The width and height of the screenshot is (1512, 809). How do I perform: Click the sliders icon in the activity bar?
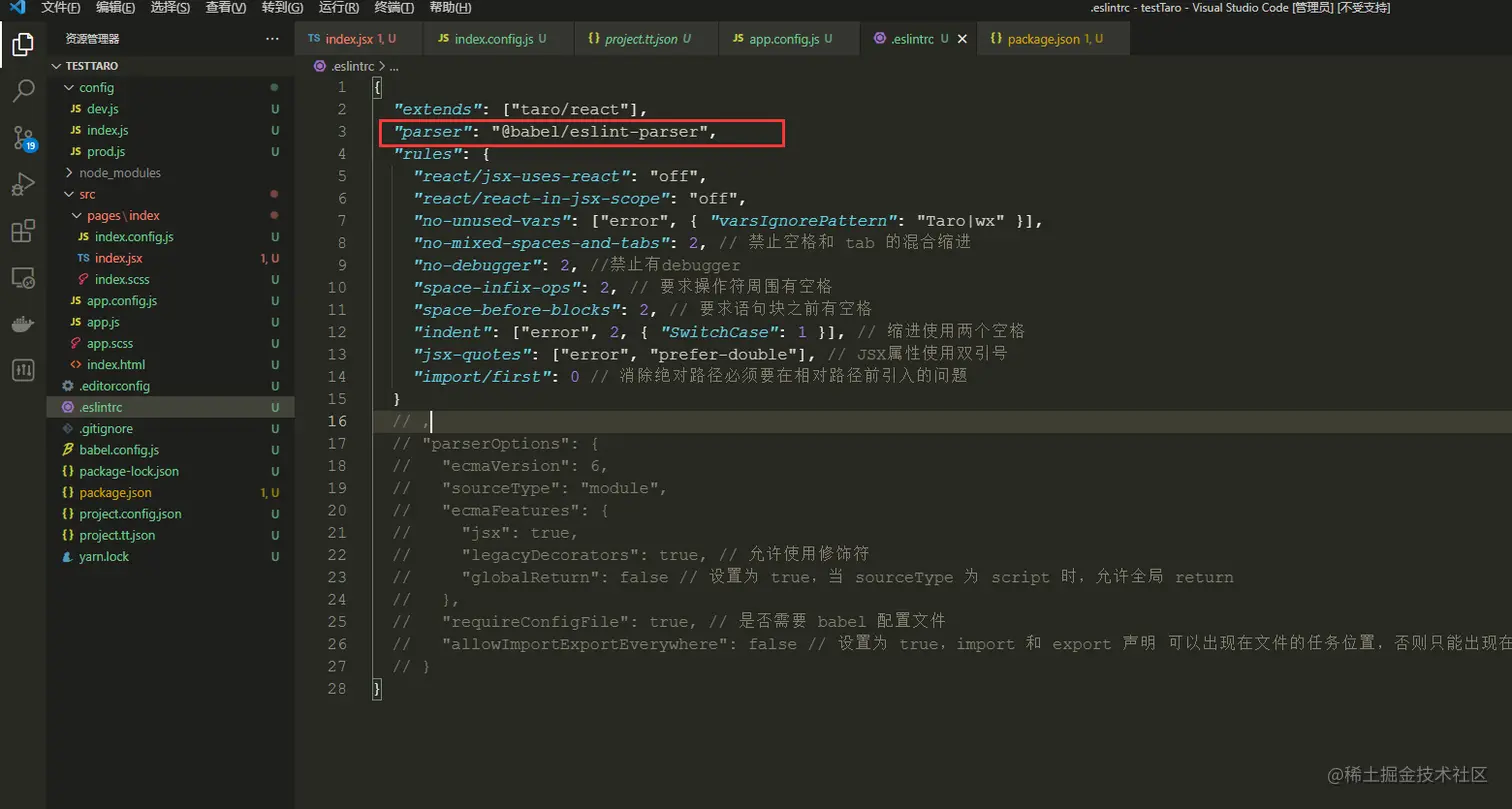click(23, 371)
